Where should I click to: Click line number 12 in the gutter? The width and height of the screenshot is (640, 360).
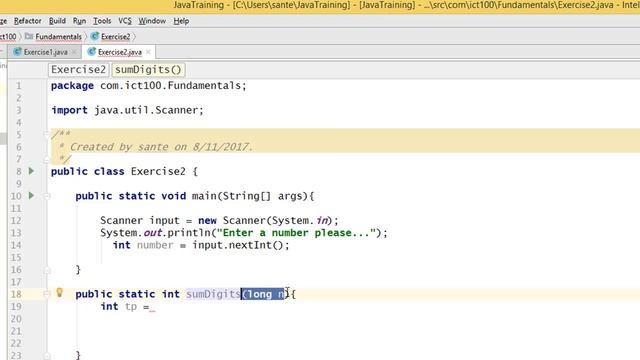[x=16, y=221]
